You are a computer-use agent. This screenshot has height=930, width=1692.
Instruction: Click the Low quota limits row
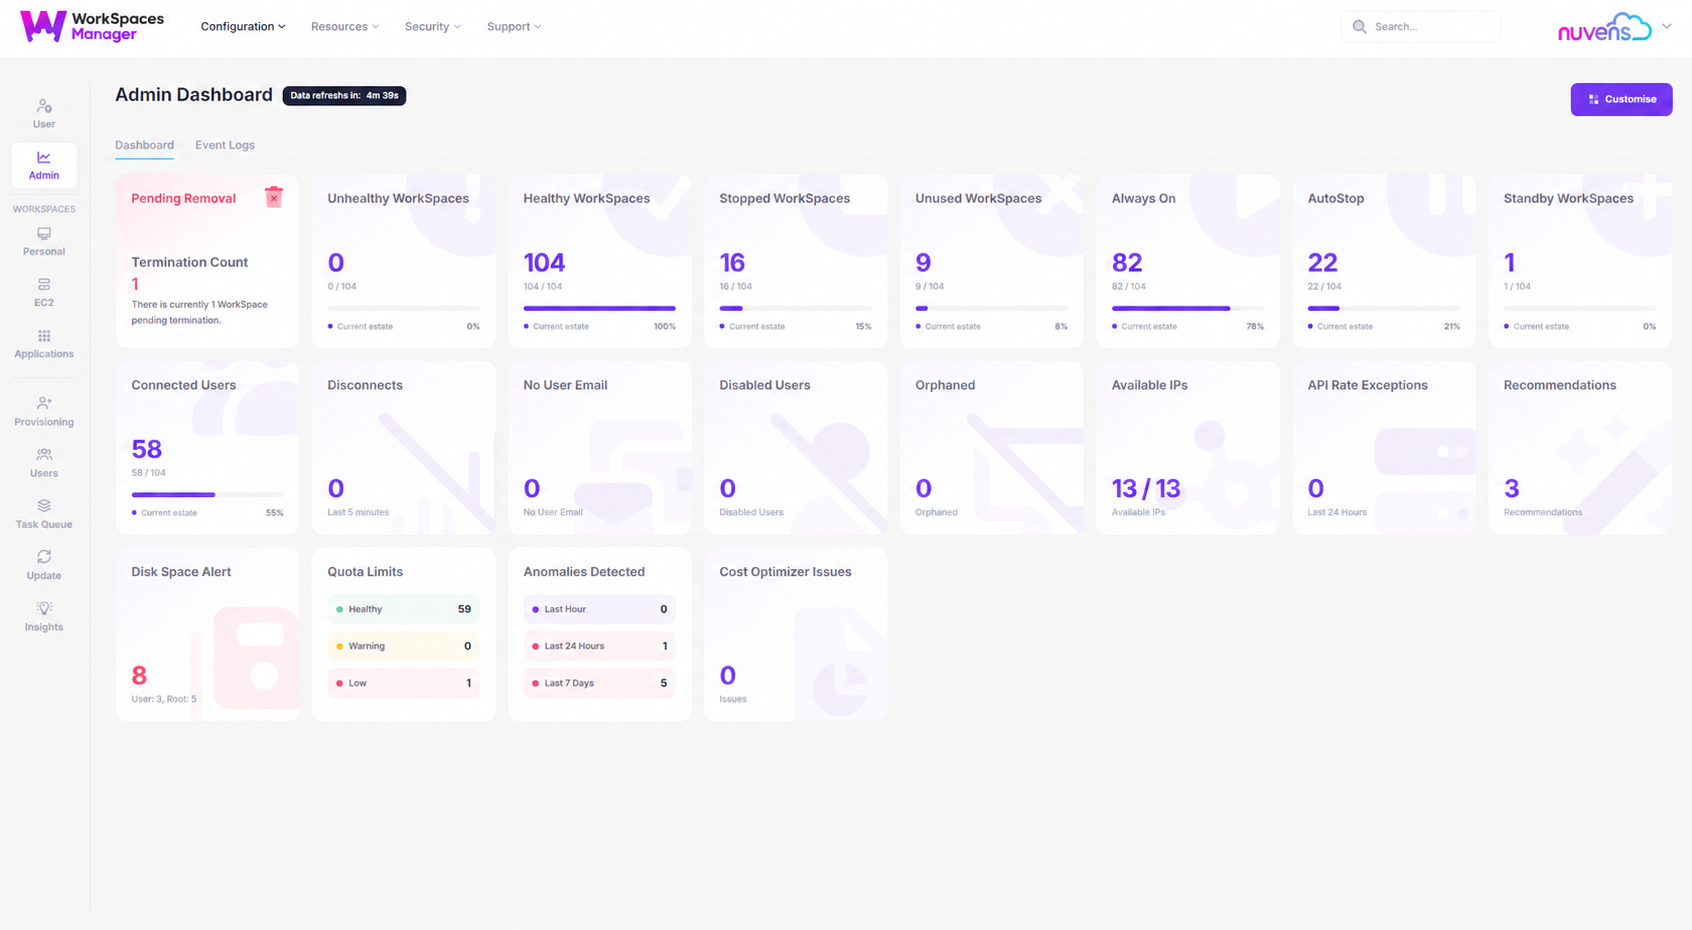(403, 683)
